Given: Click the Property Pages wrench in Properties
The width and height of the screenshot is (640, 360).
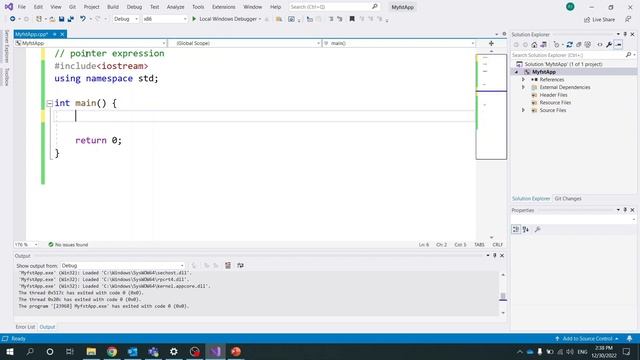Looking at the screenshot, I should click(x=538, y=229).
